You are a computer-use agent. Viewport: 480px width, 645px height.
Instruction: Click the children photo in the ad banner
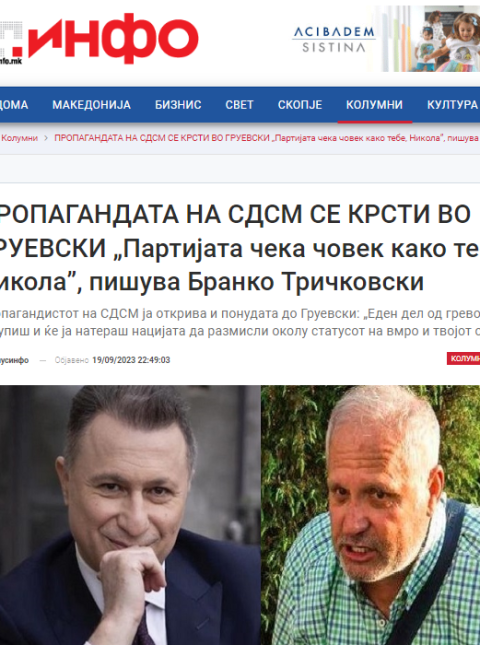pyautogui.click(x=428, y=39)
